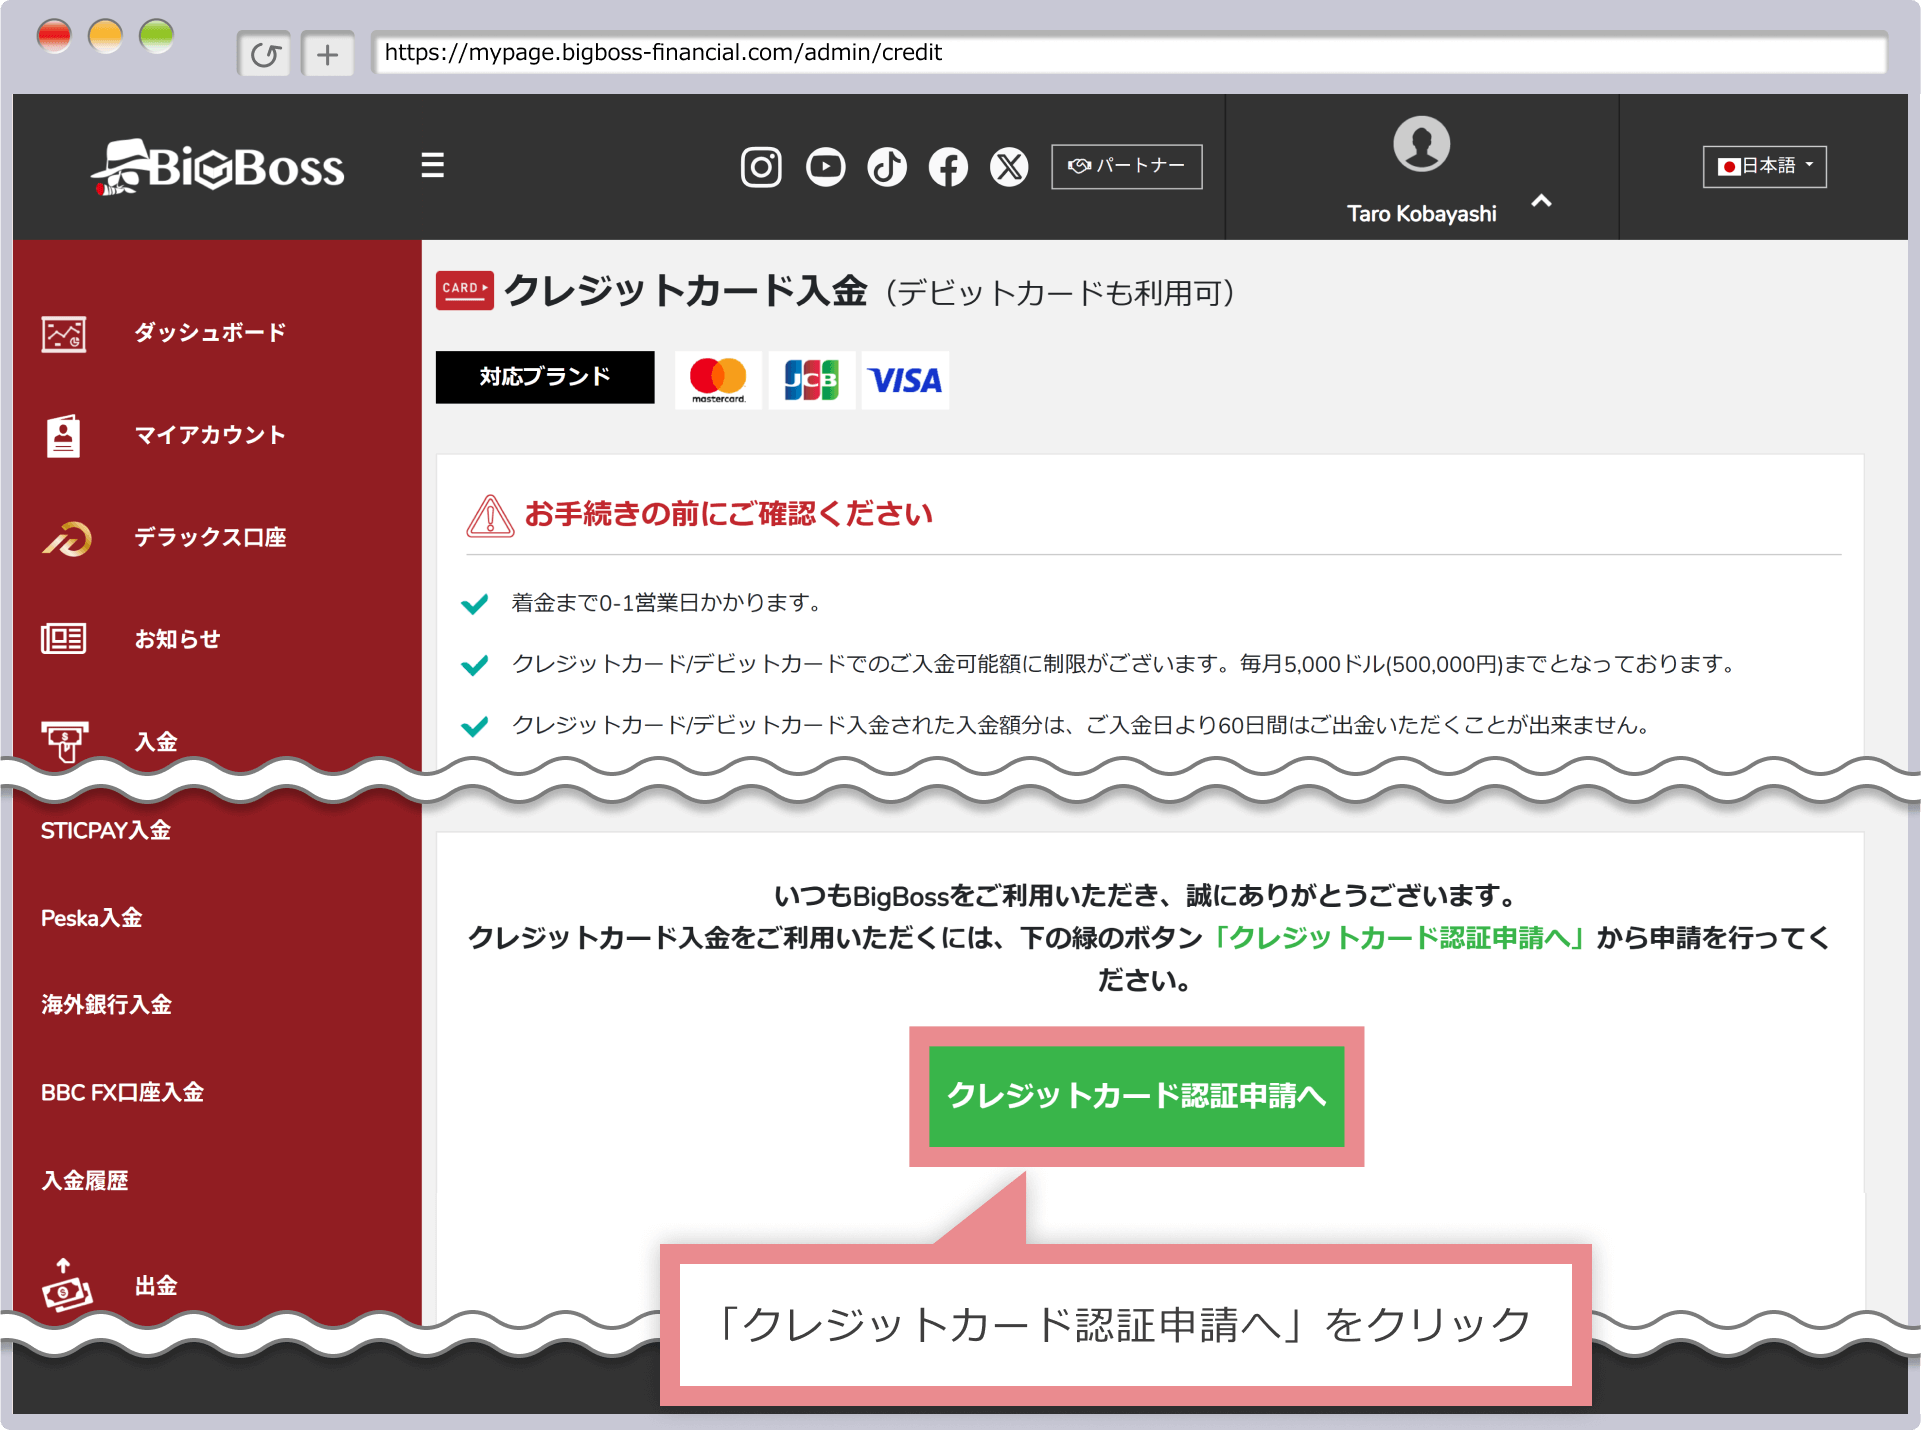
Task: Click the green クレジットカード認証申請へ button
Action: pyautogui.click(x=1136, y=1096)
